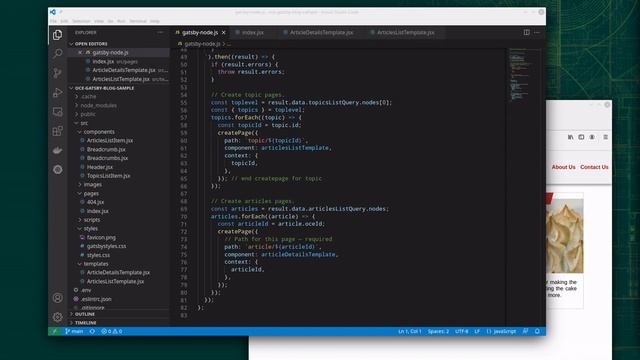Click the cake image in browser window
This screenshot has height=360, width=640.
(564, 236)
